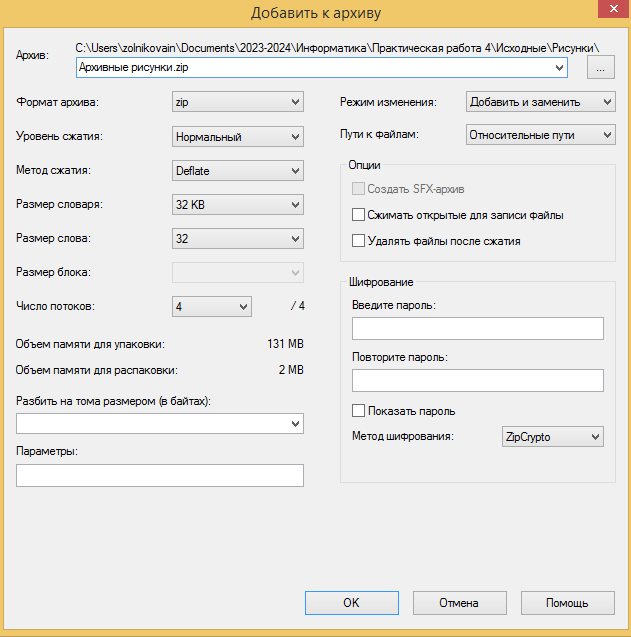
Task: Open the archive format zip dropdown
Action: (238, 102)
